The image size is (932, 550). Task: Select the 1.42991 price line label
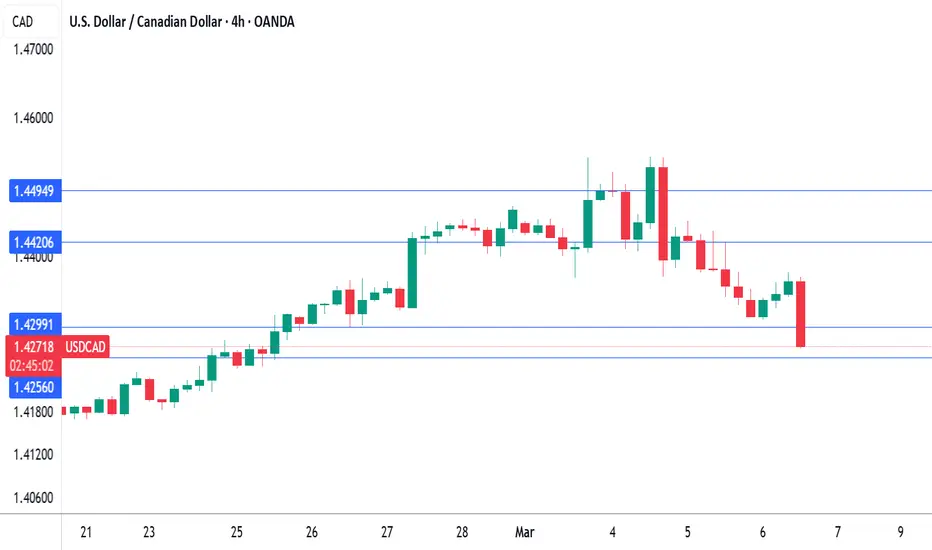[x=35, y=325]
